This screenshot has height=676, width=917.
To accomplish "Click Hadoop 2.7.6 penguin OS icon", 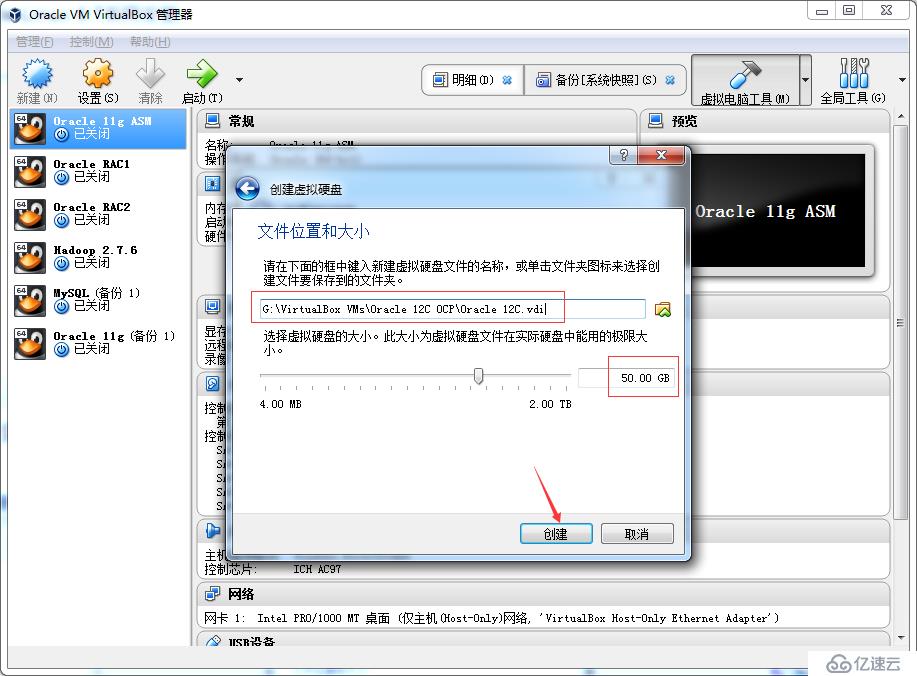I will coord(30,257).
